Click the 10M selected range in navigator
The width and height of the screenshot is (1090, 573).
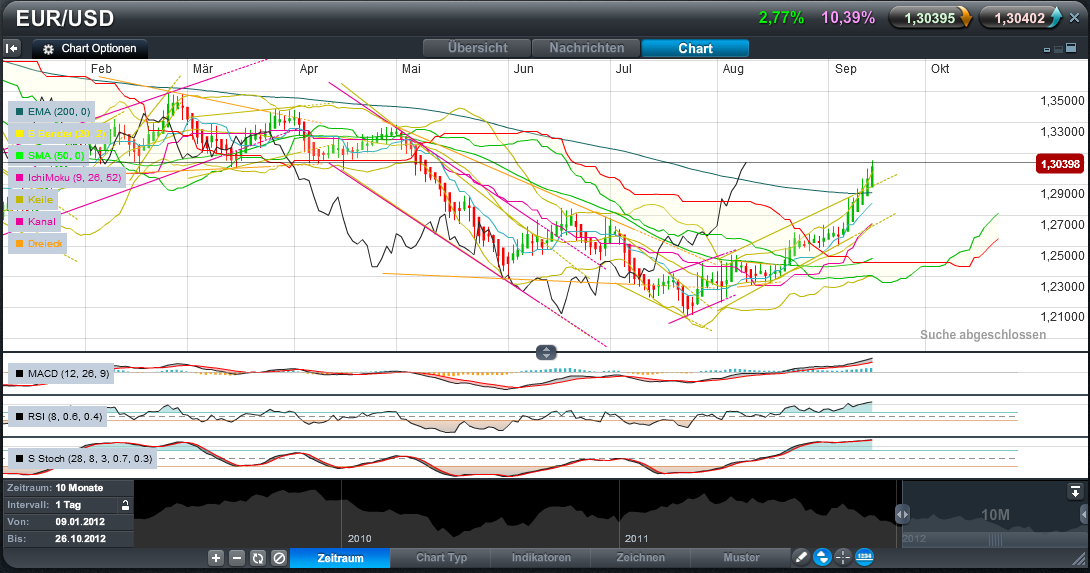click(995, 515)
